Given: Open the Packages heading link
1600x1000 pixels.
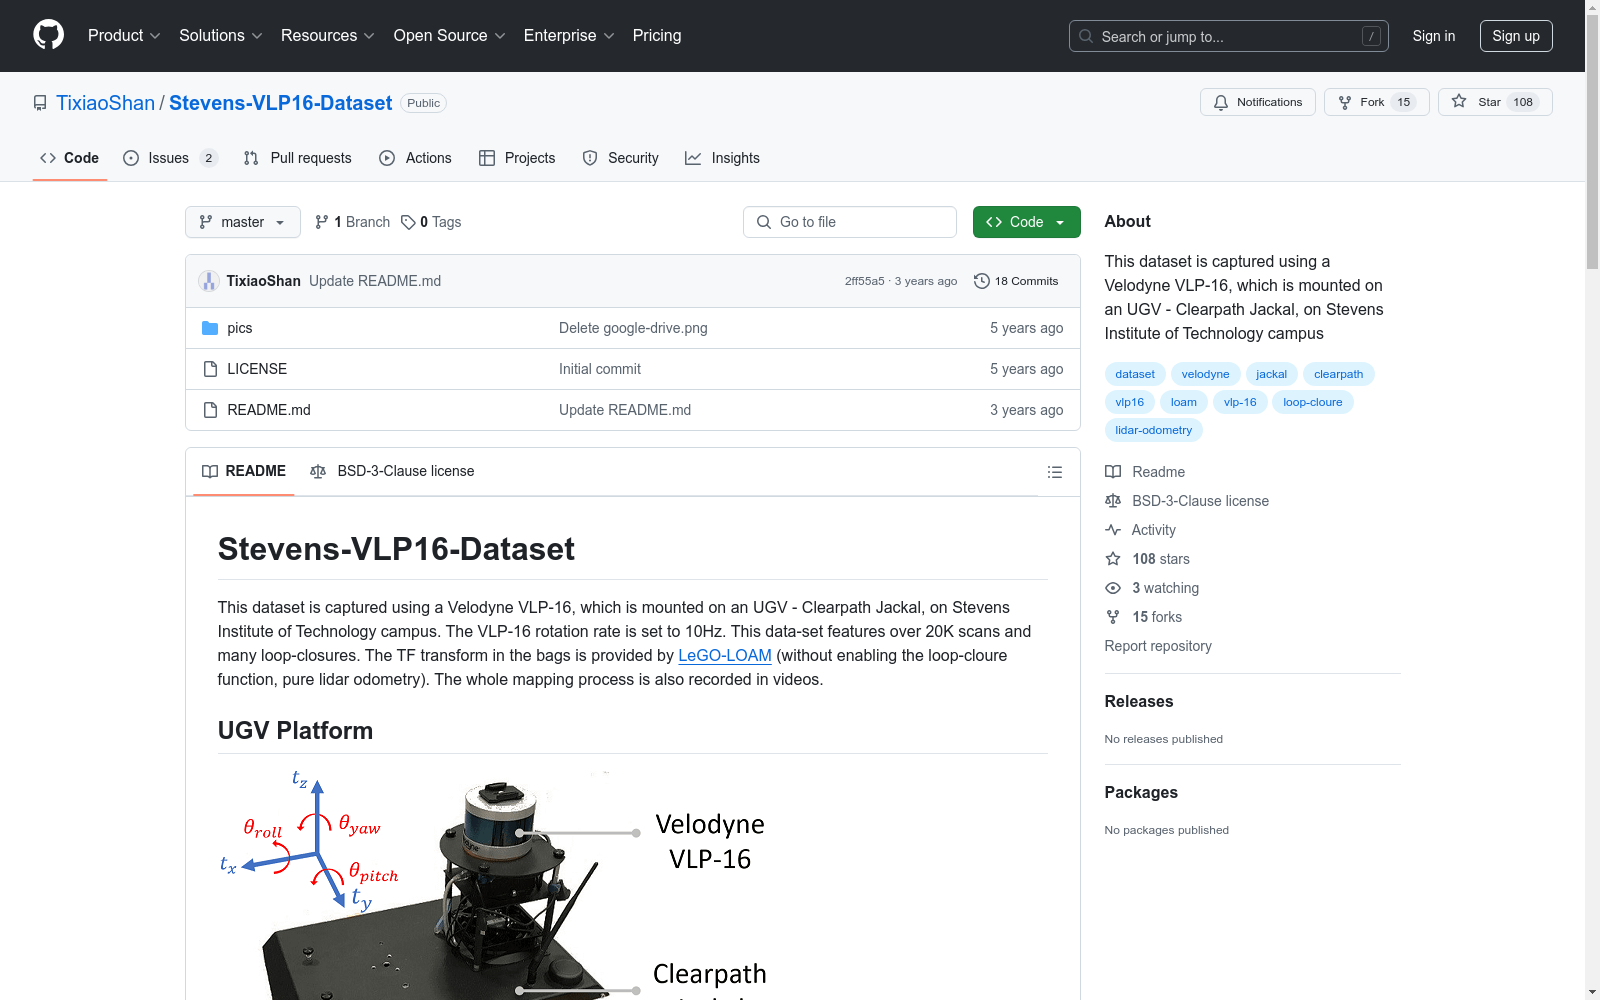Looking at the screenshot, I should [x=1140, y=792].
